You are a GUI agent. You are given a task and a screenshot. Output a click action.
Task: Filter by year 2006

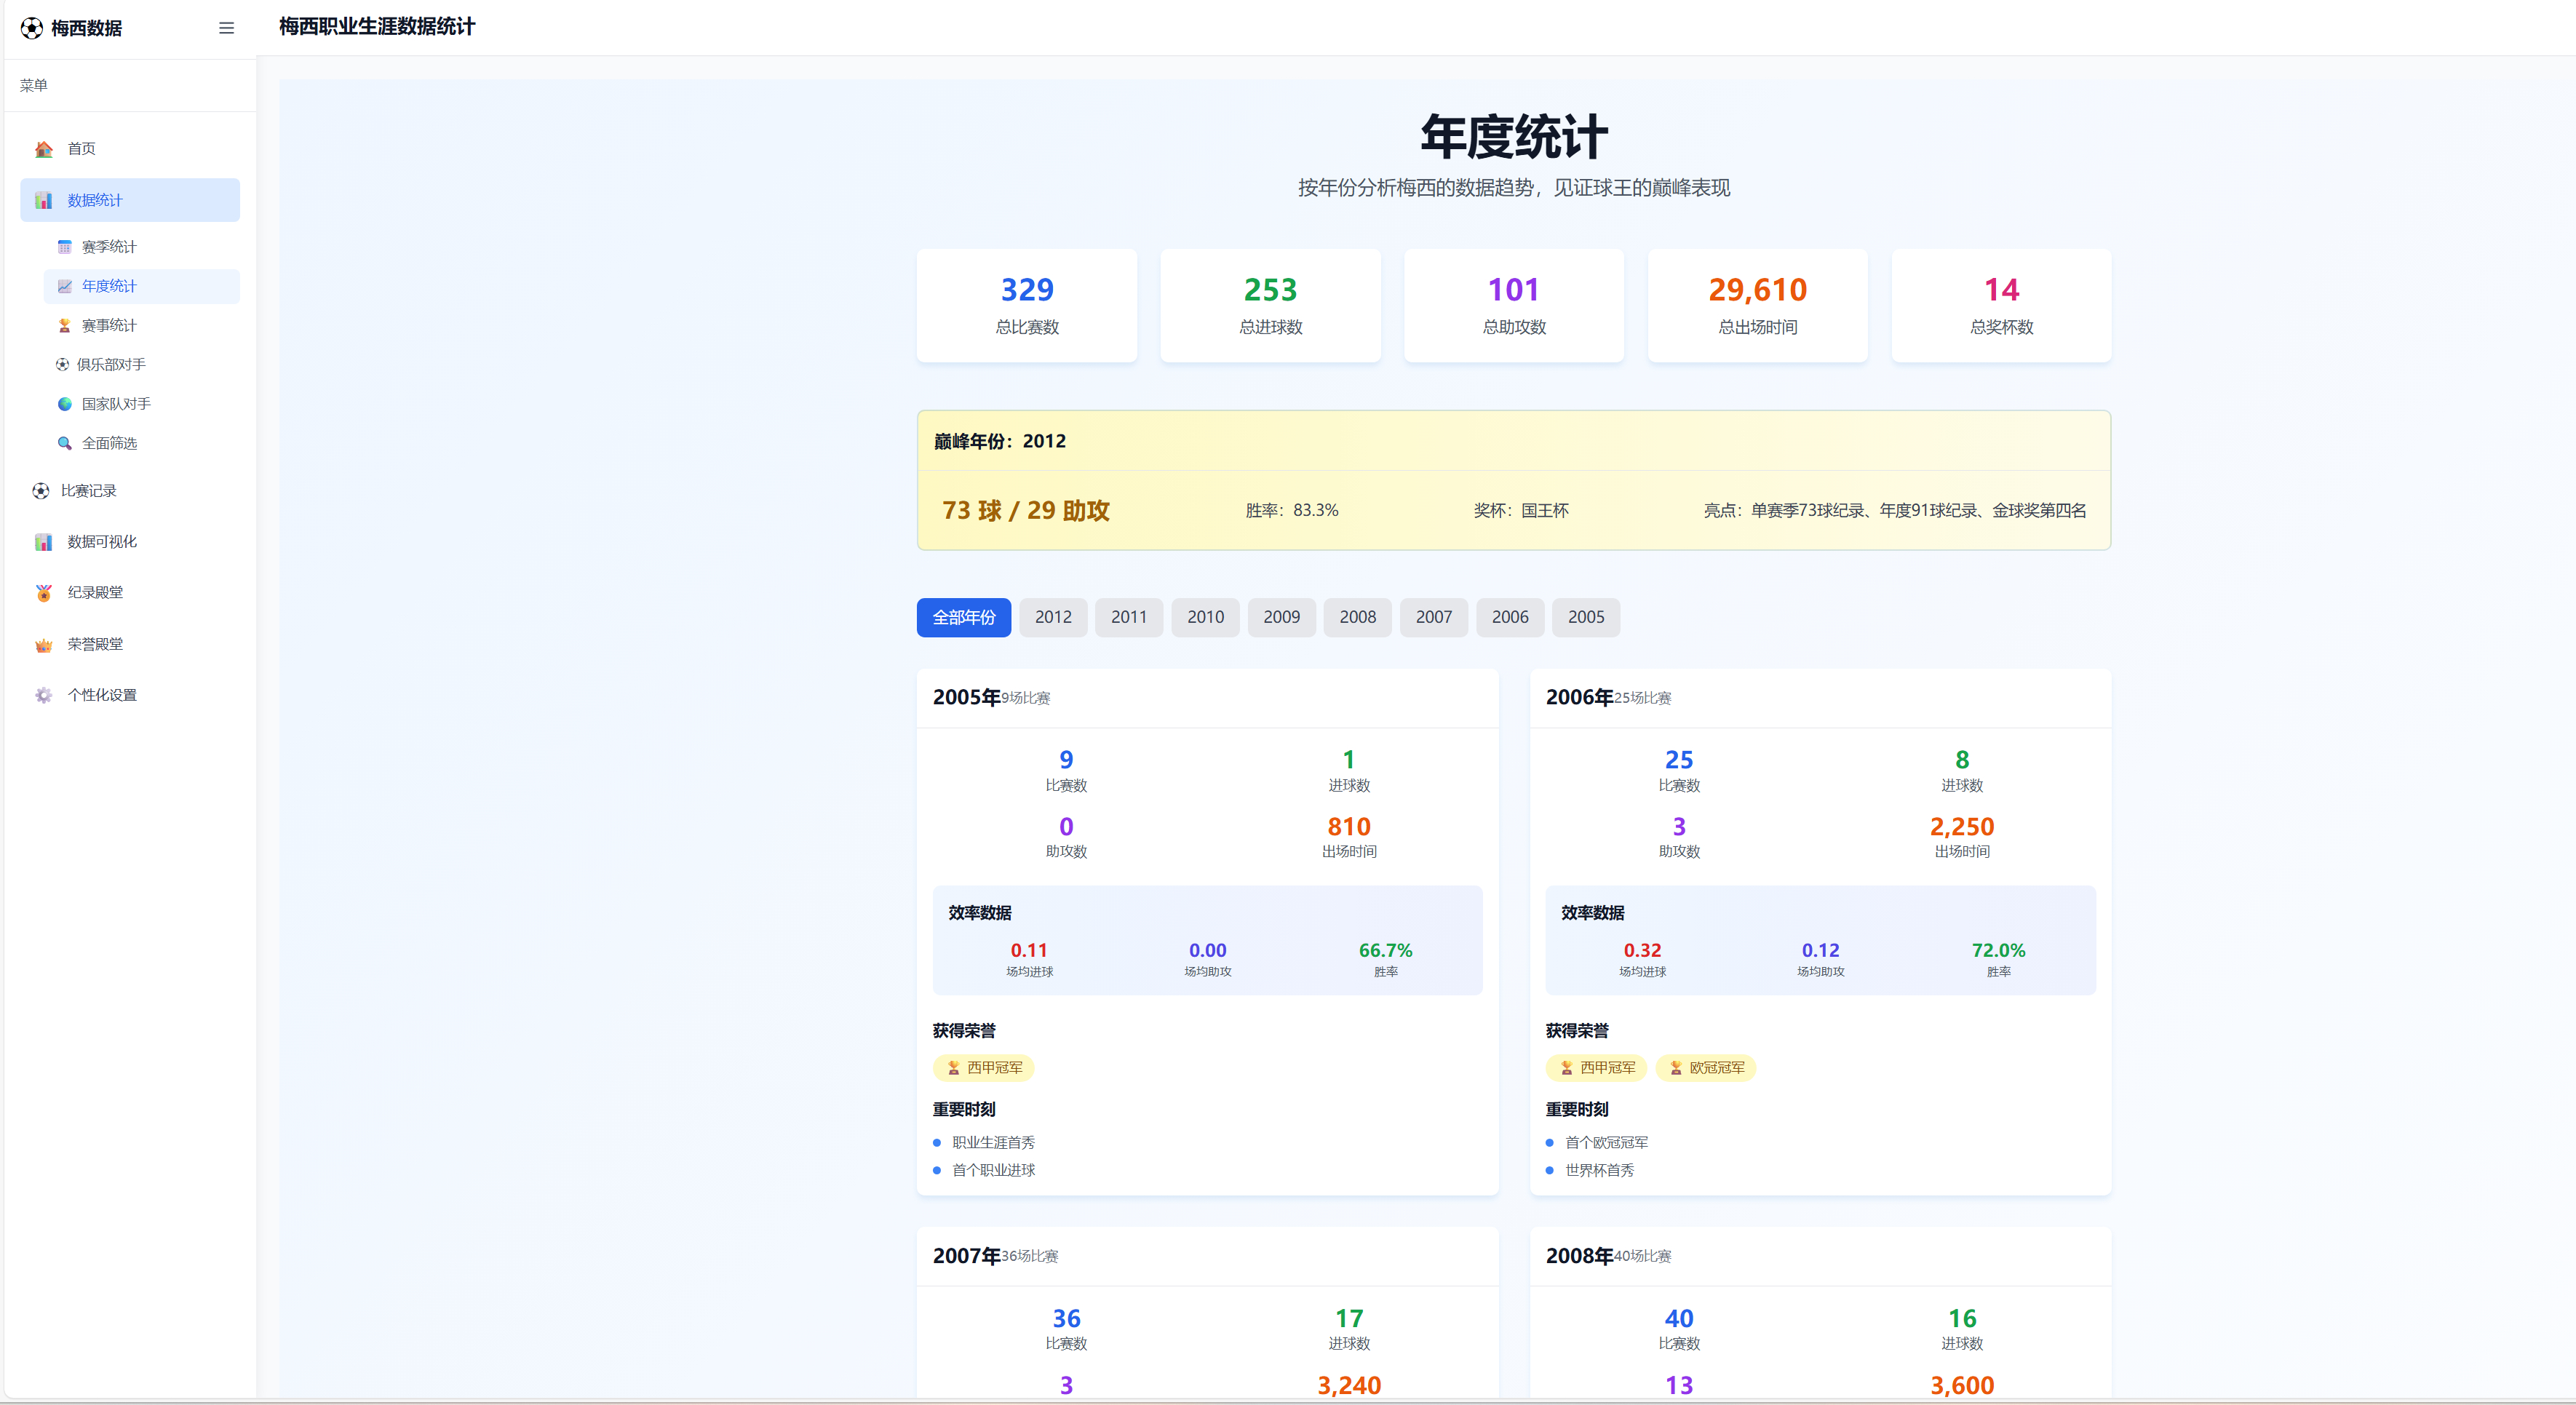(x=1510, y=618)
